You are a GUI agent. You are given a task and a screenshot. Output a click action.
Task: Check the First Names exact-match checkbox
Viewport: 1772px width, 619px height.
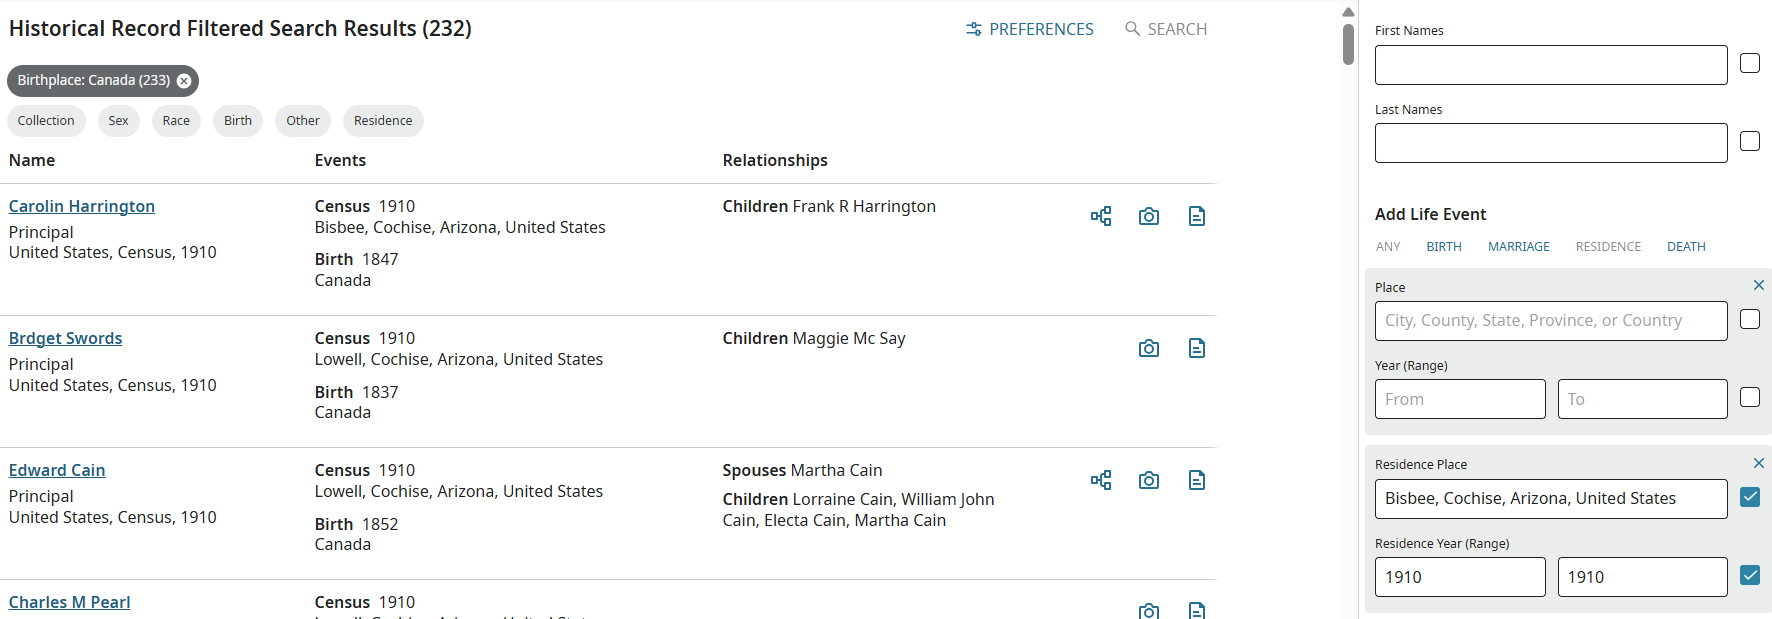[1750, 63]
